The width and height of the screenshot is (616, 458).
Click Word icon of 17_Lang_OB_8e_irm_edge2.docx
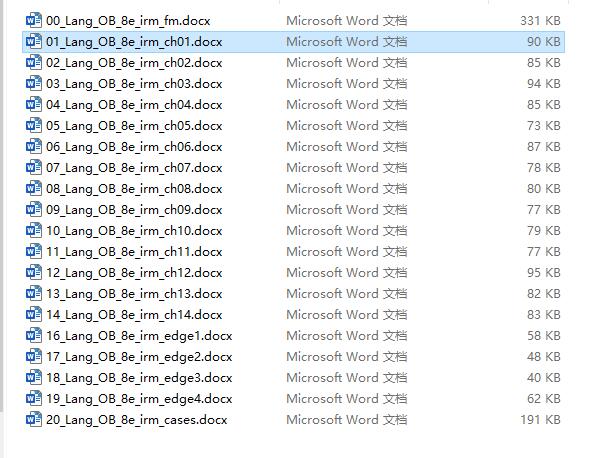pos(34,356)
